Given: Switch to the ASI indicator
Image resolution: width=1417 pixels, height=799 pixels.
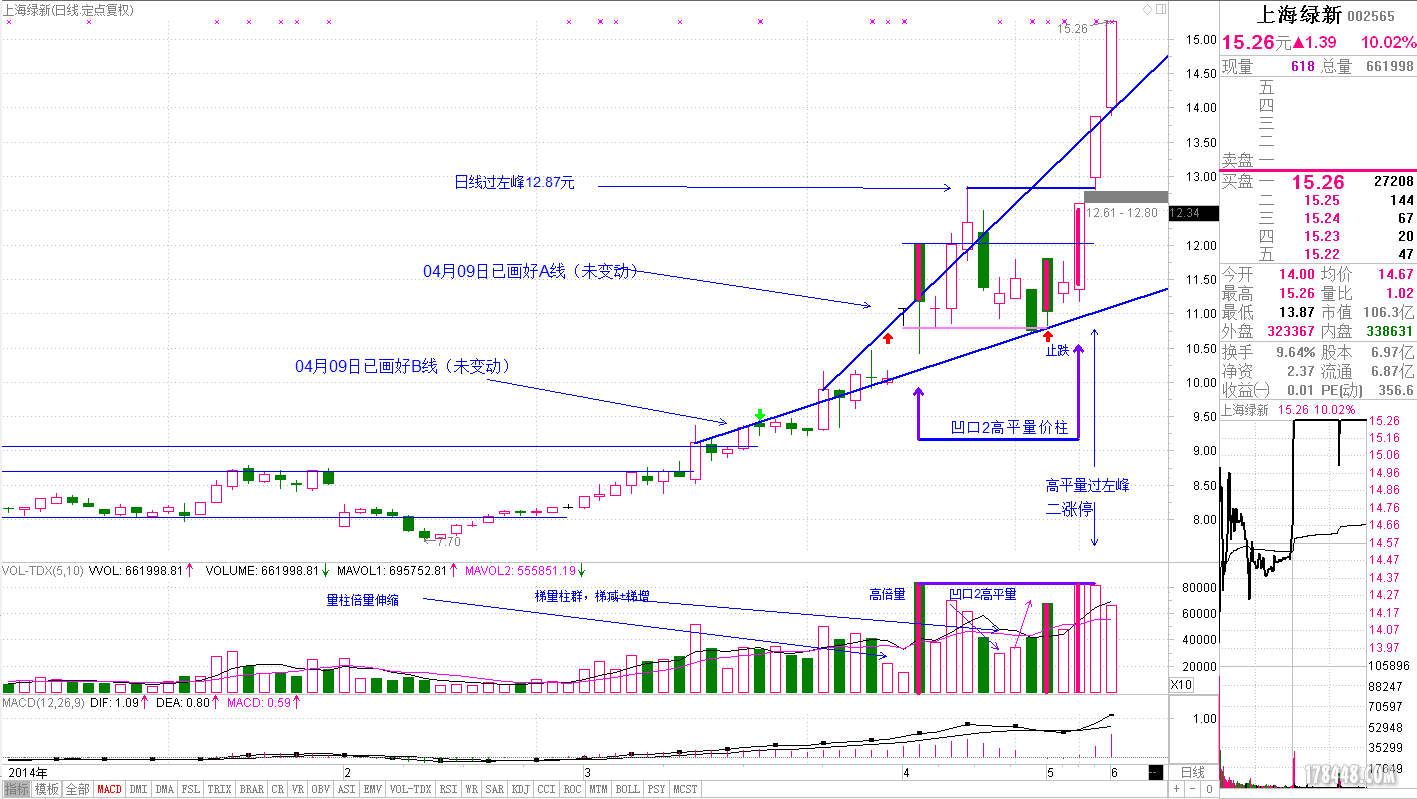Looking at the screenshot, I should [x=346, y=789].
